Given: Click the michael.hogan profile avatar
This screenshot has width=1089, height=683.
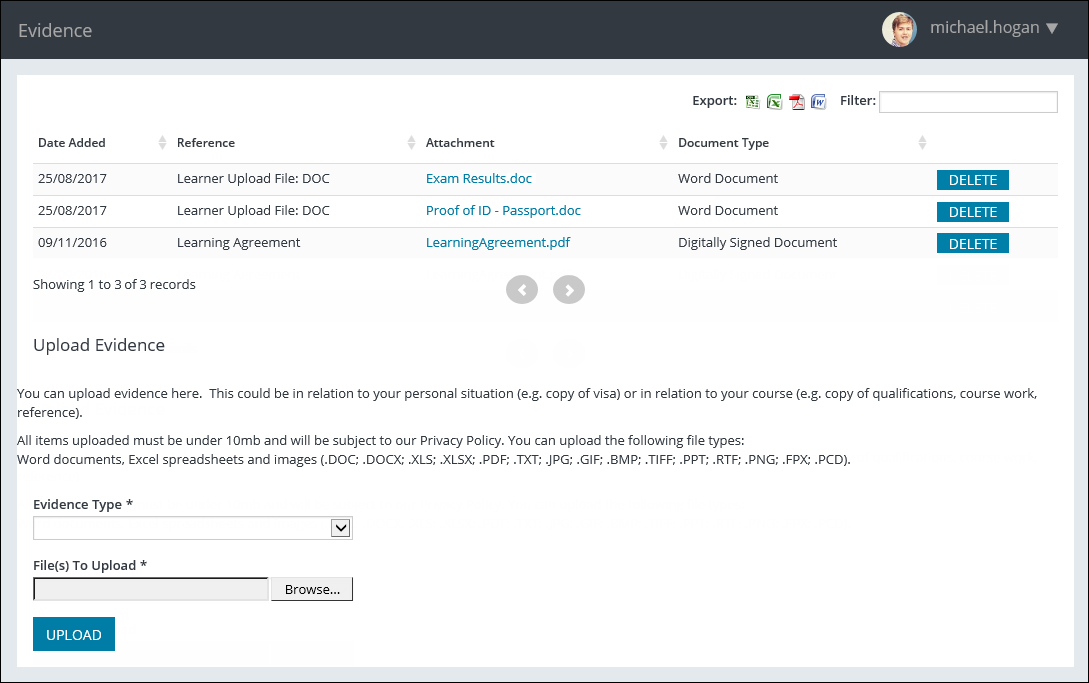Looking at the screenshot, I should click(899, 29).
